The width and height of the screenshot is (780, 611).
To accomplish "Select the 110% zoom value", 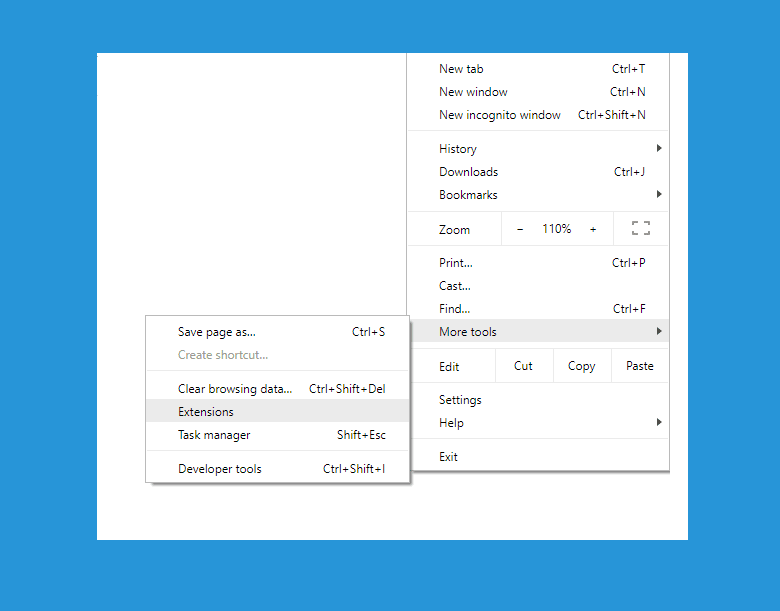I will [x=557, y=229].
